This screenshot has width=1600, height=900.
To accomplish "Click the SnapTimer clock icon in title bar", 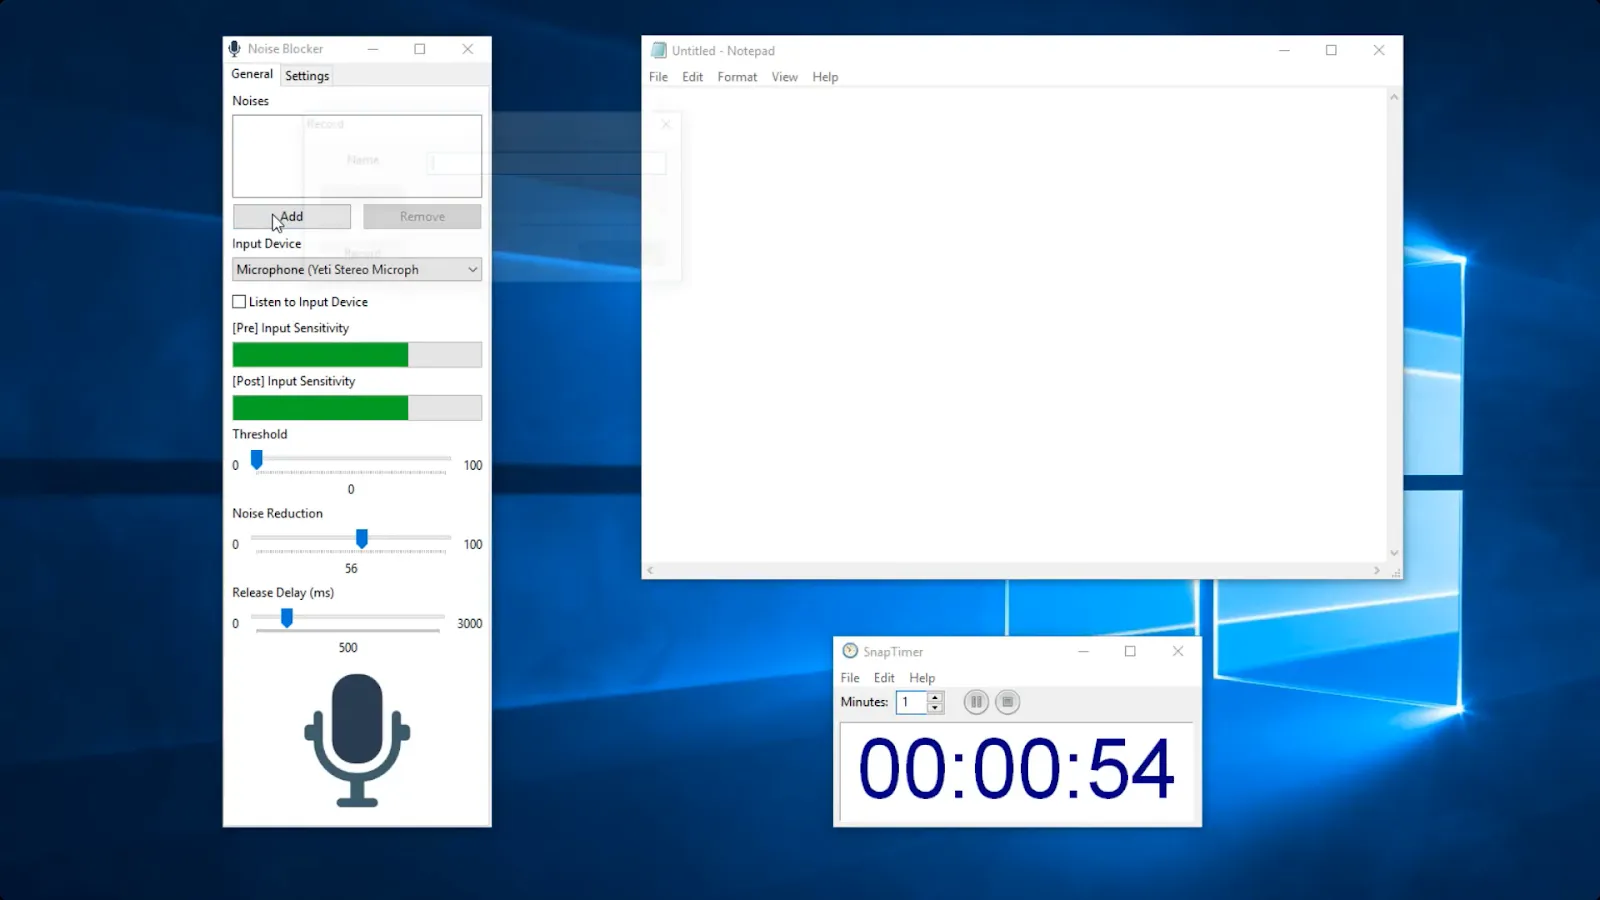I will (x=850, y=651).
